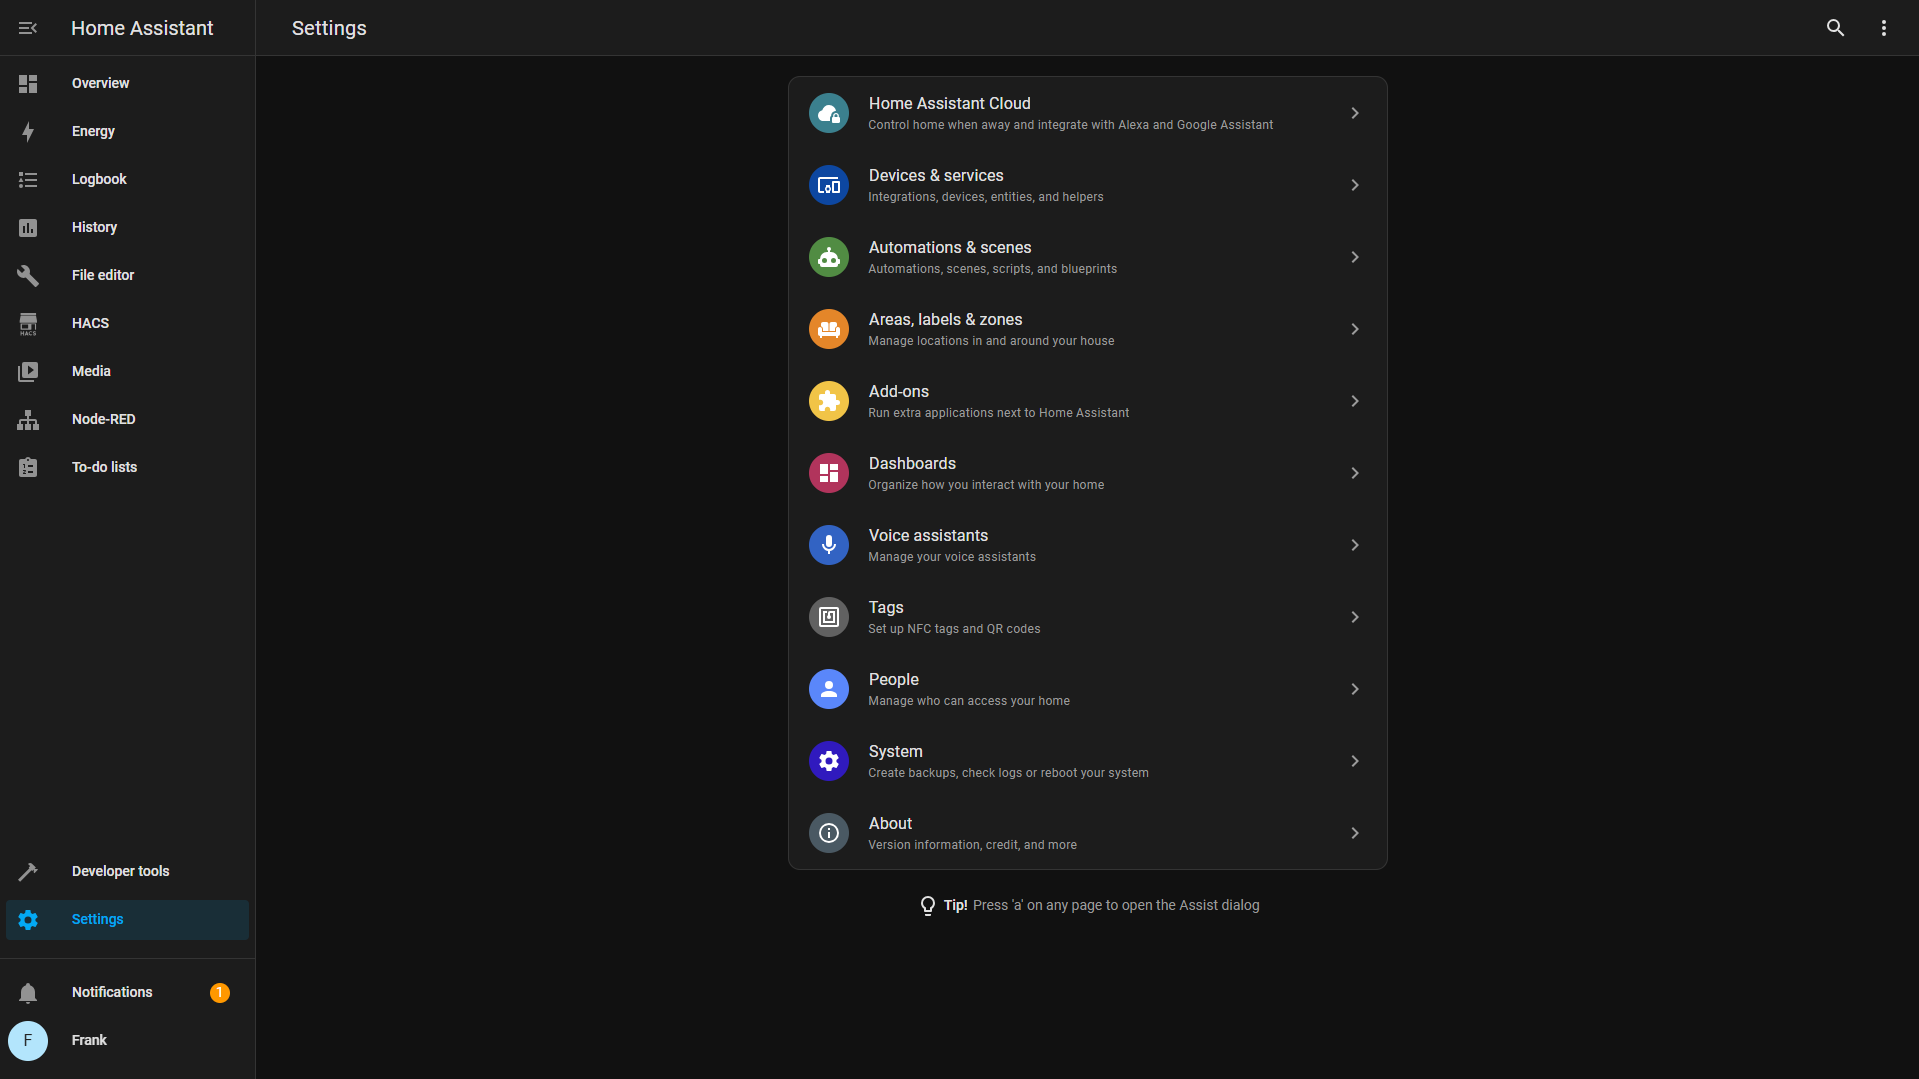Click the Media play icon
The image size is (1919, 1079).
click(x=28, y=372)
